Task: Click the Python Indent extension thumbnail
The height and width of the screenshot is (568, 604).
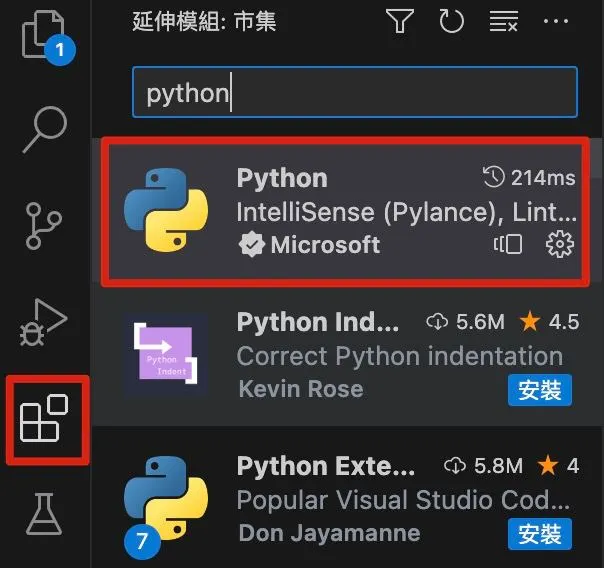Action: (x=165, y=357)
